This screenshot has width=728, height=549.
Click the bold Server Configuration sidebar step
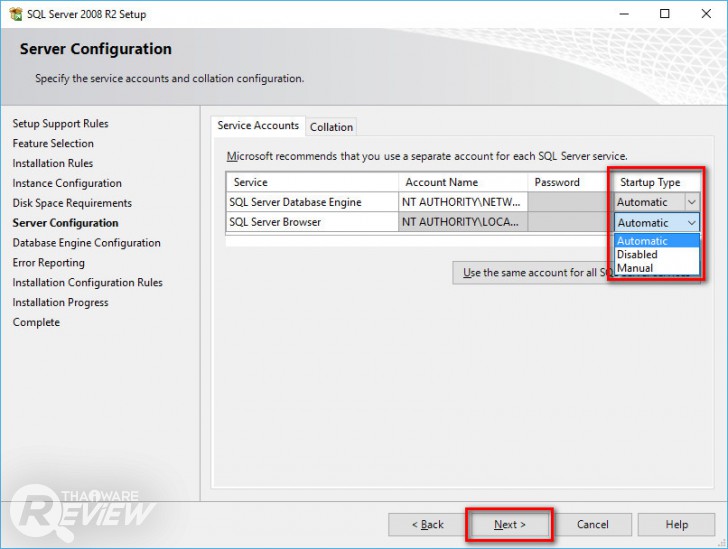(65, 223)
